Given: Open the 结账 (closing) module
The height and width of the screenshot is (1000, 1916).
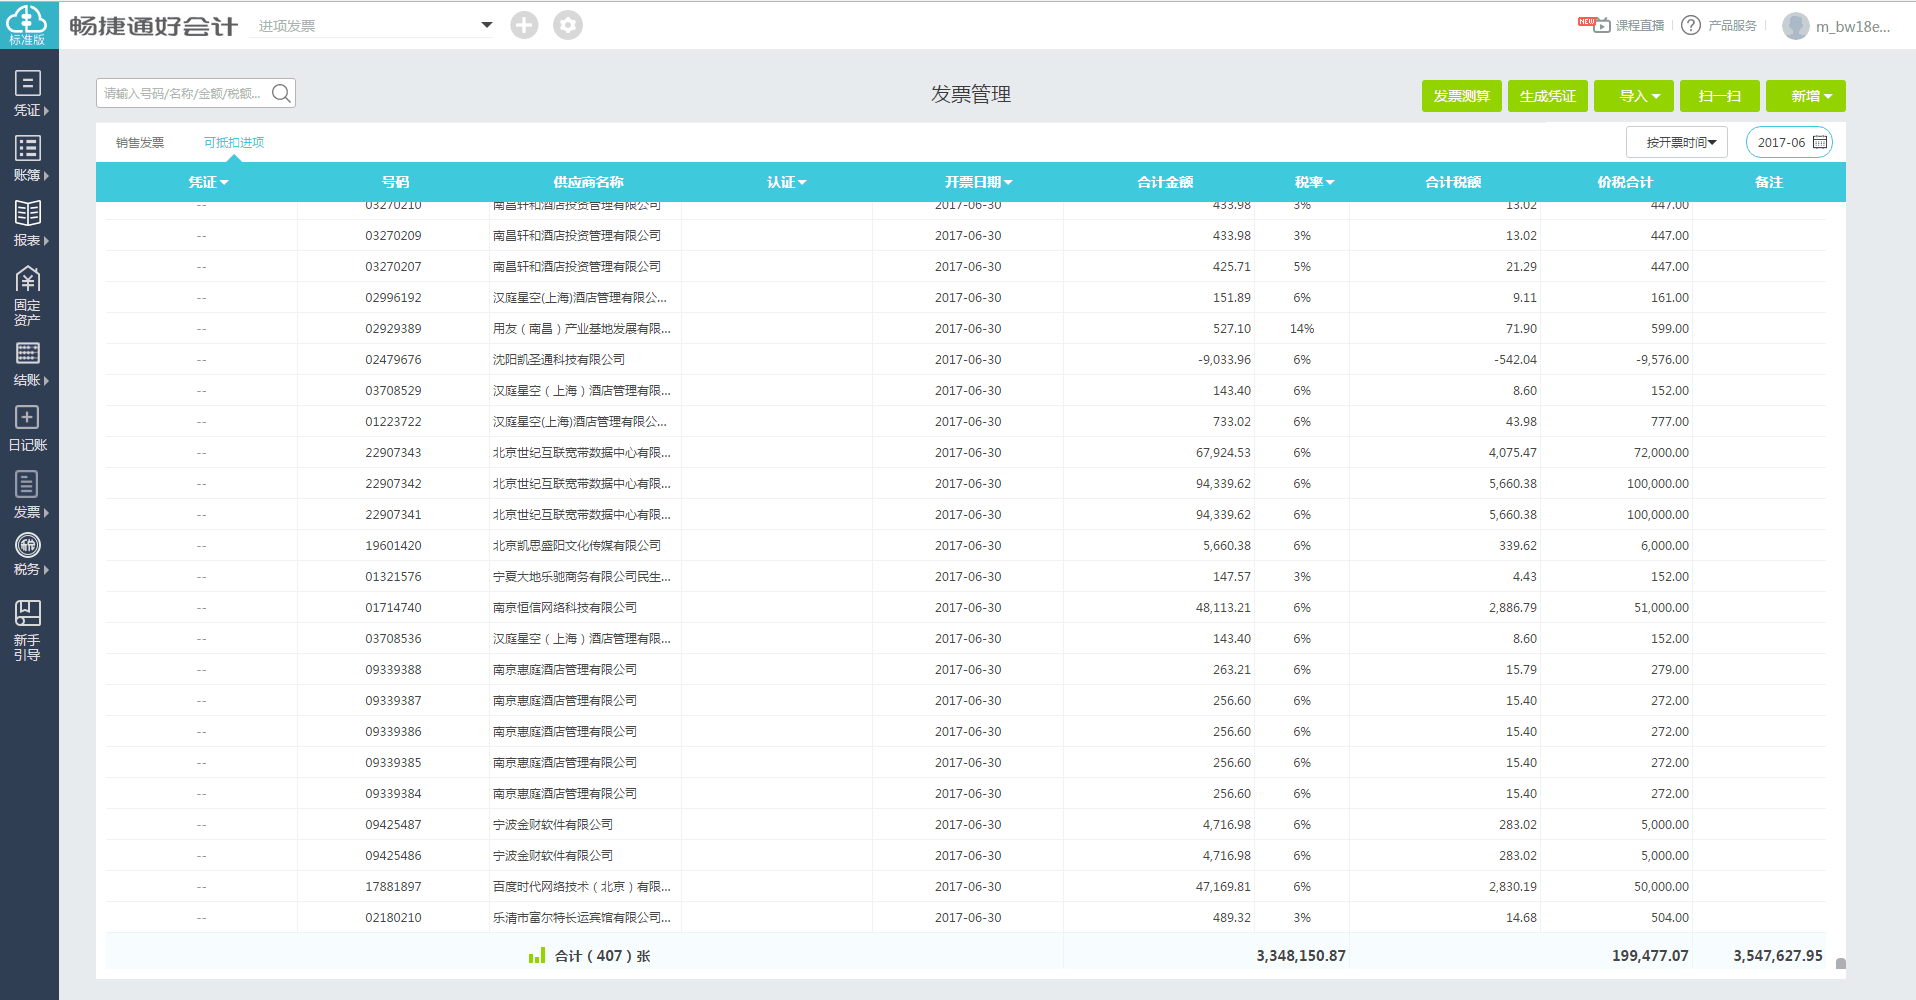Looking at the screenshot, I should [x=29, y=362].
